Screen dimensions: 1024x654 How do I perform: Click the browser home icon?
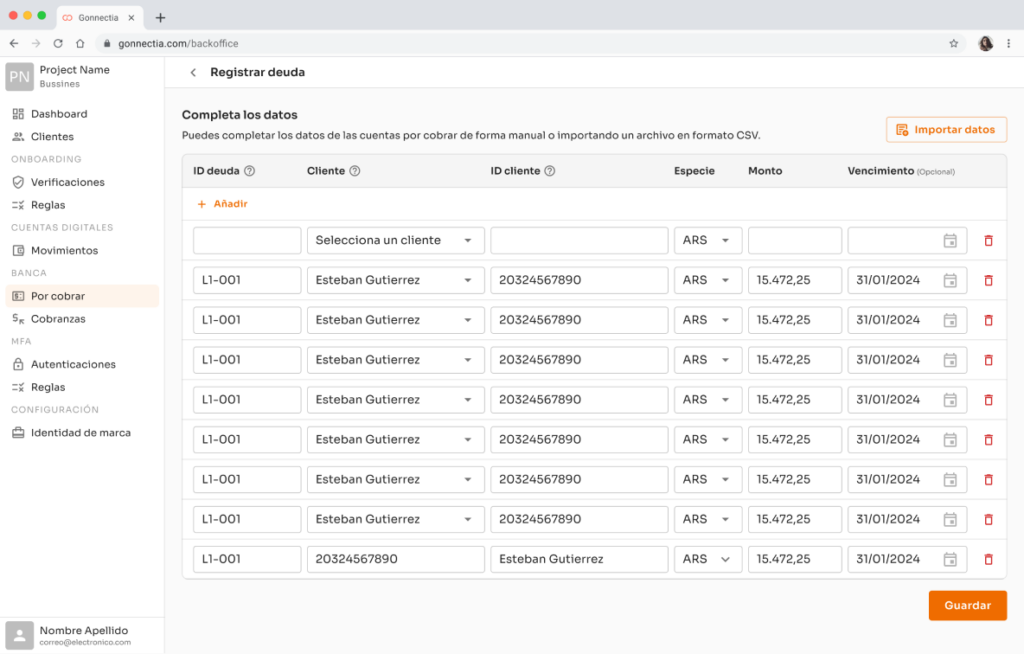coord(80,43)
